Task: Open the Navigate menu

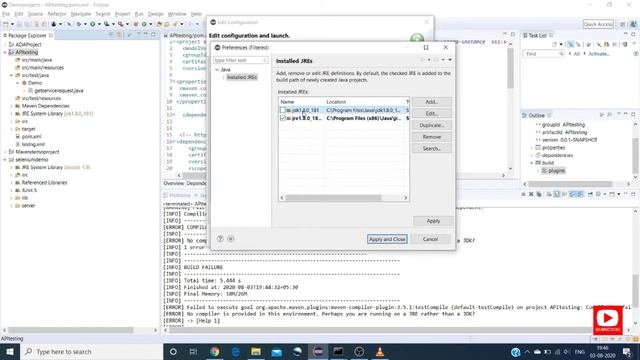Action: (x=81, y=14)
